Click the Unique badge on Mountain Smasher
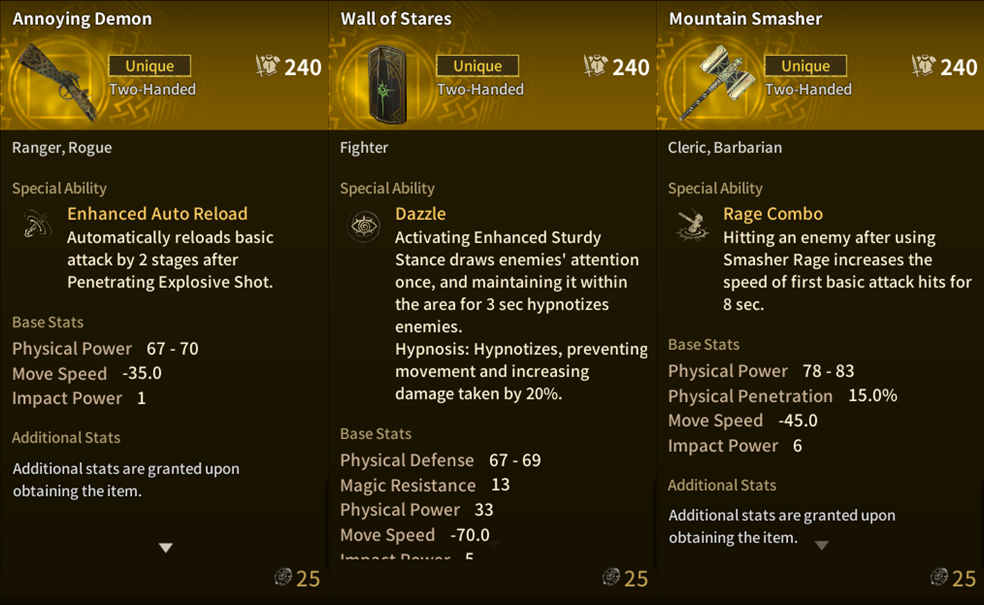This screenshot has height=605, width=984. [805, 66]
